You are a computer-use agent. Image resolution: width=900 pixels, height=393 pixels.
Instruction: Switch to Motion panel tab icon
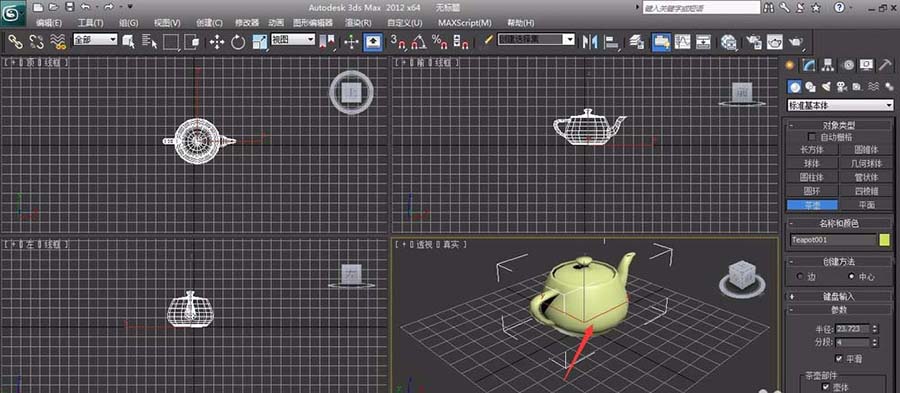[x=847, y=65]
